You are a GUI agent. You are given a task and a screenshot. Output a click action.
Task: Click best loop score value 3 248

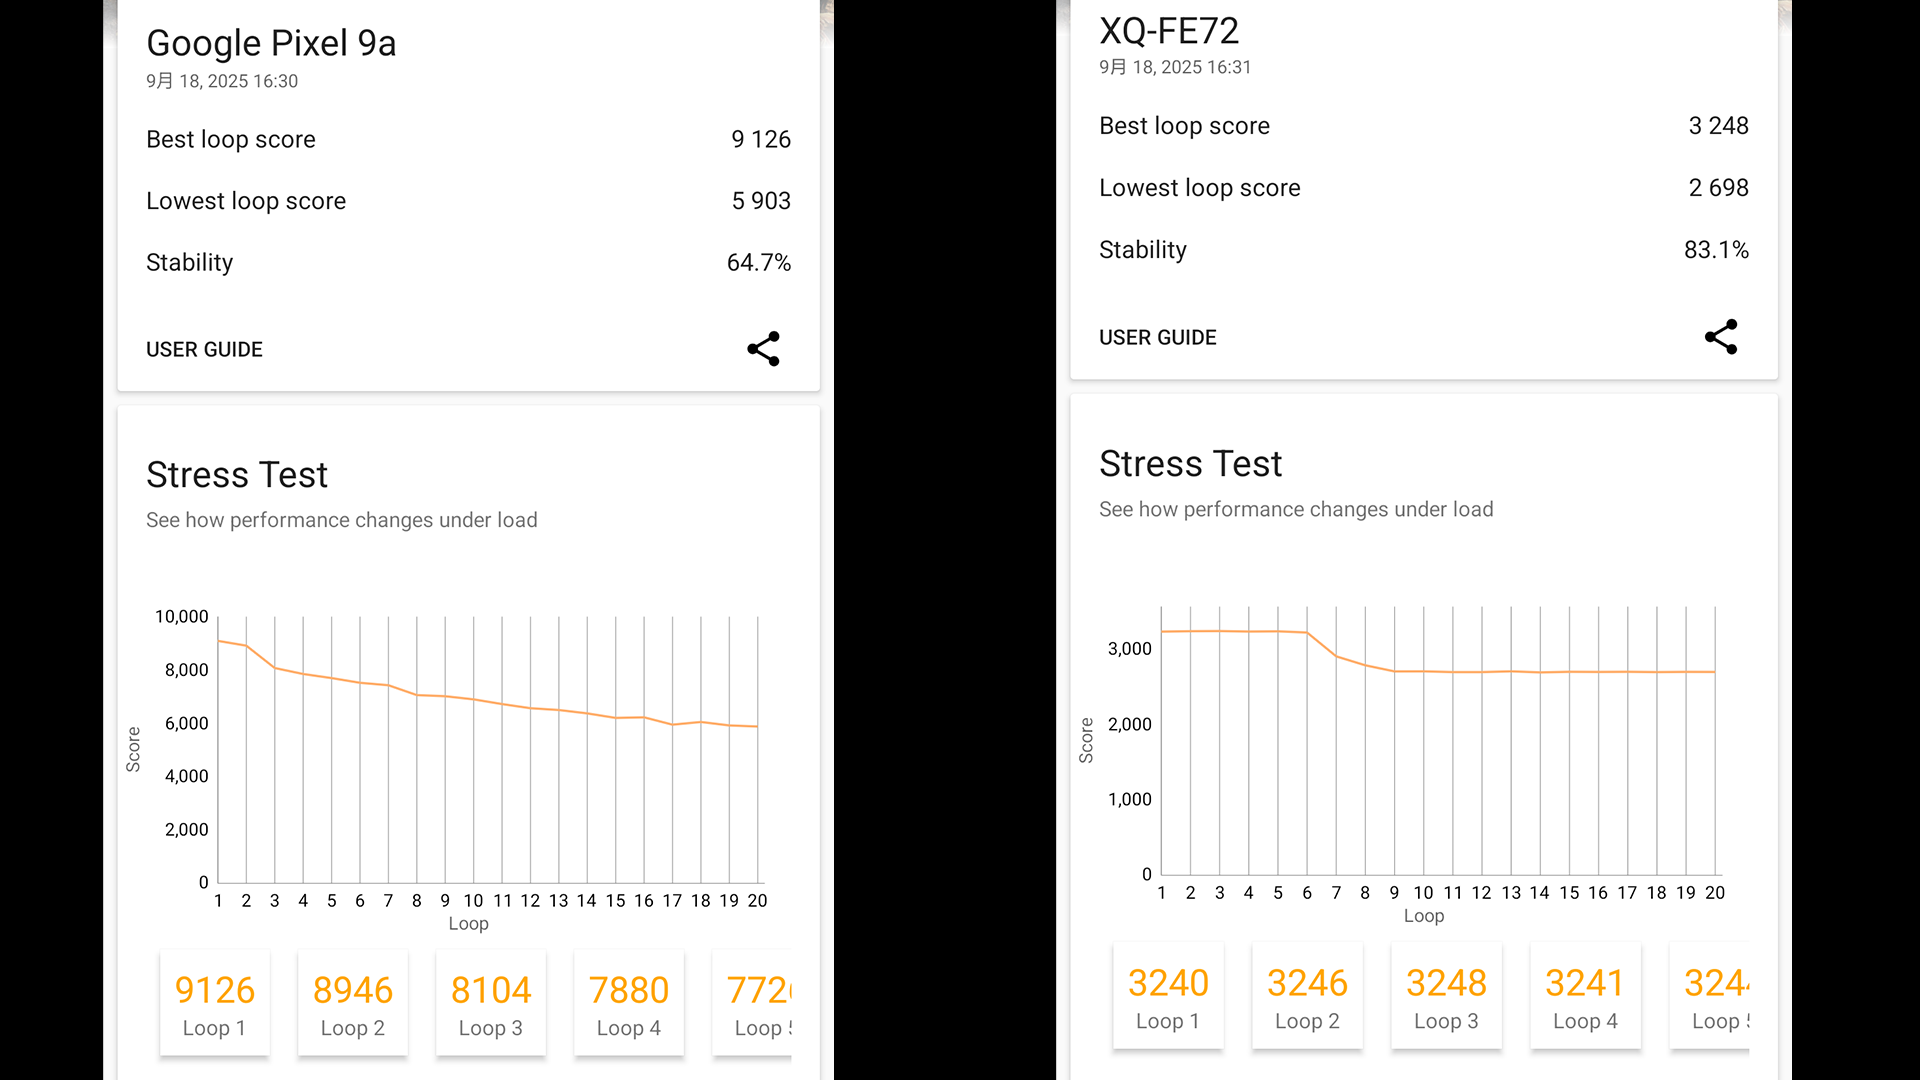click(1719, 125)
